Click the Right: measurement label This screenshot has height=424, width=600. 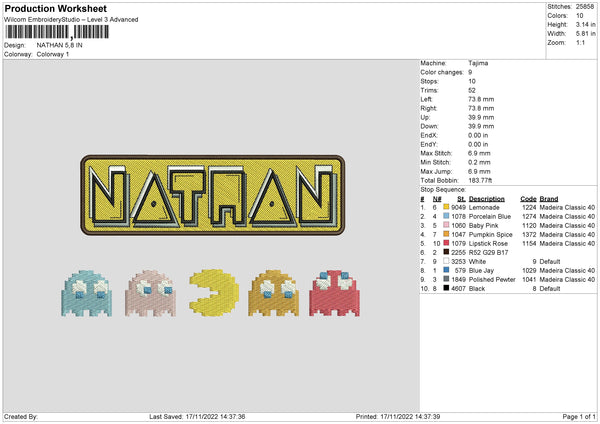point(428,108)
